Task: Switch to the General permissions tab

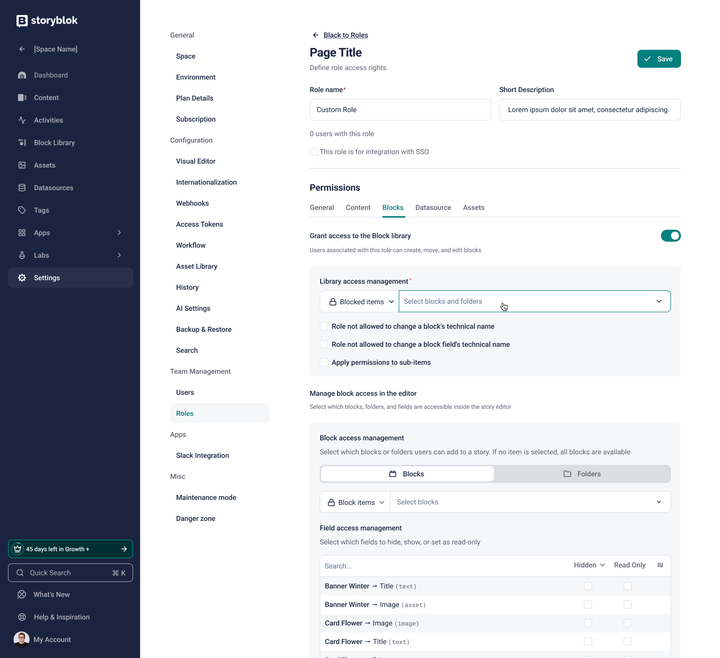Action: (x=322, y=208)
